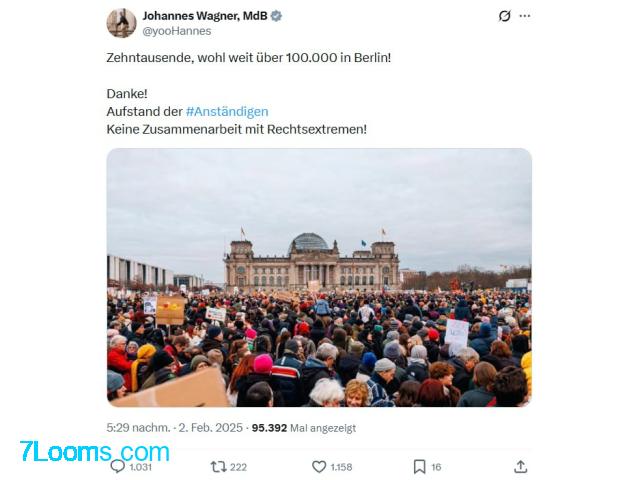This screenshot has height=480, width=640.
Task: Open Johannes Wagner's profile avatar
Action: (x=121, y=23)
